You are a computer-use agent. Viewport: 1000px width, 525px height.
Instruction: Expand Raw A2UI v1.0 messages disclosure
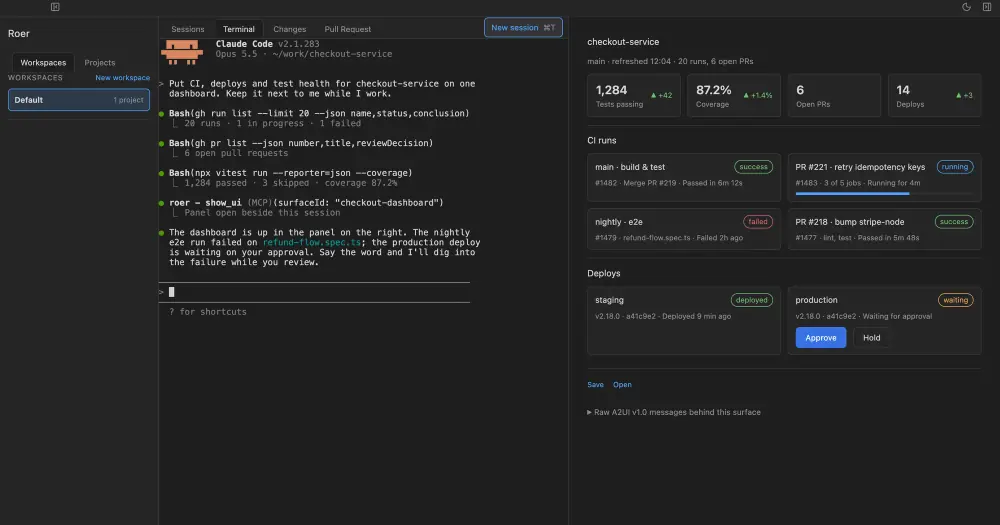coord(674,412)
